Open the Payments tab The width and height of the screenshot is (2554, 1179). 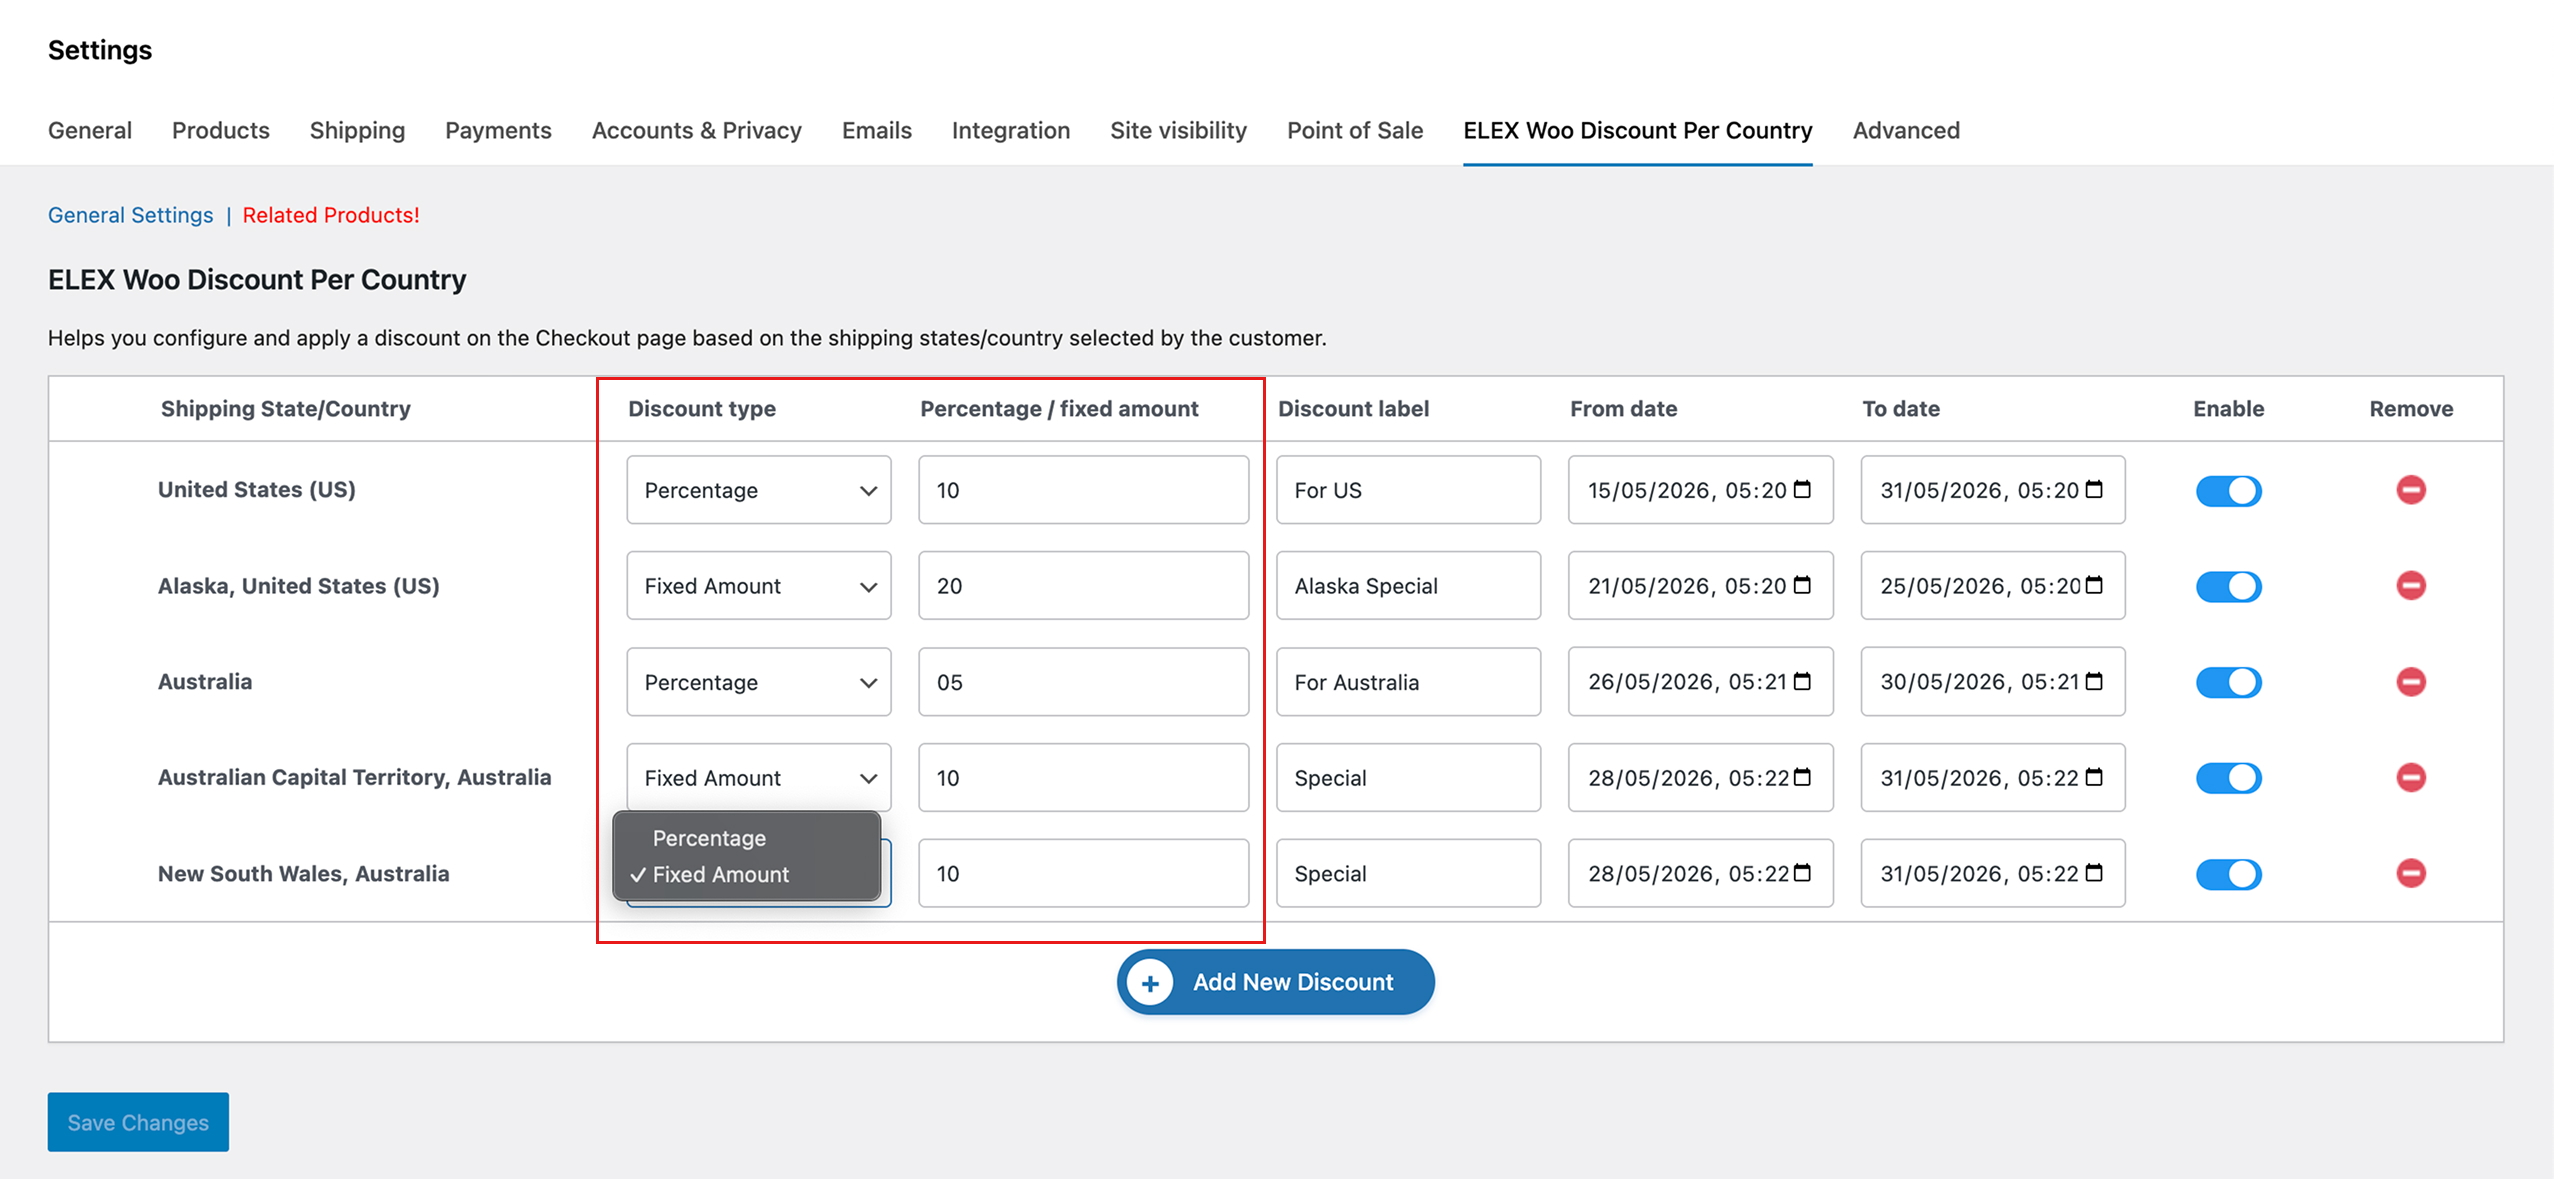pyautogui.click(x=498, y=130)
